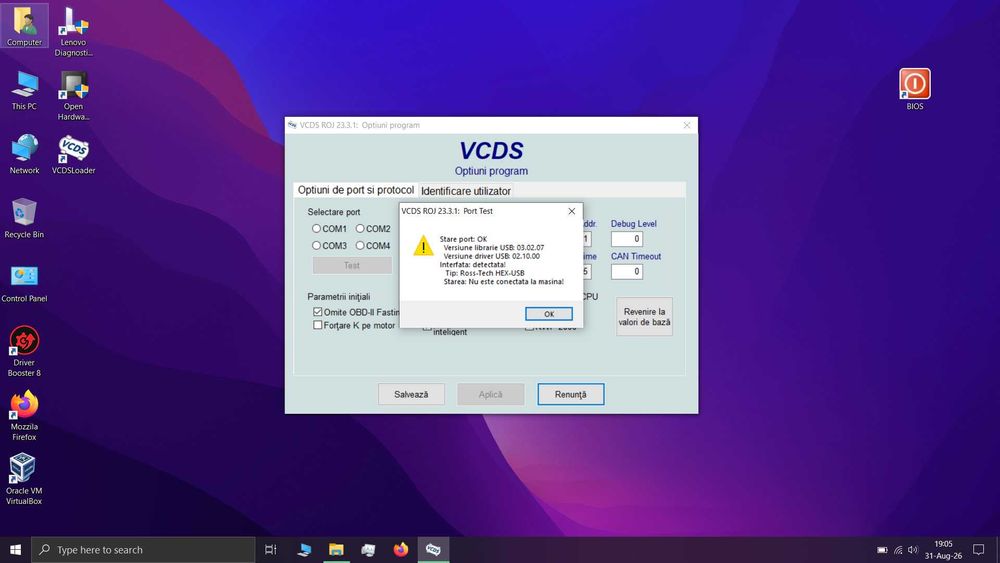Click the Renunță button
The image size is (1000, 563).
pos(570,394)
